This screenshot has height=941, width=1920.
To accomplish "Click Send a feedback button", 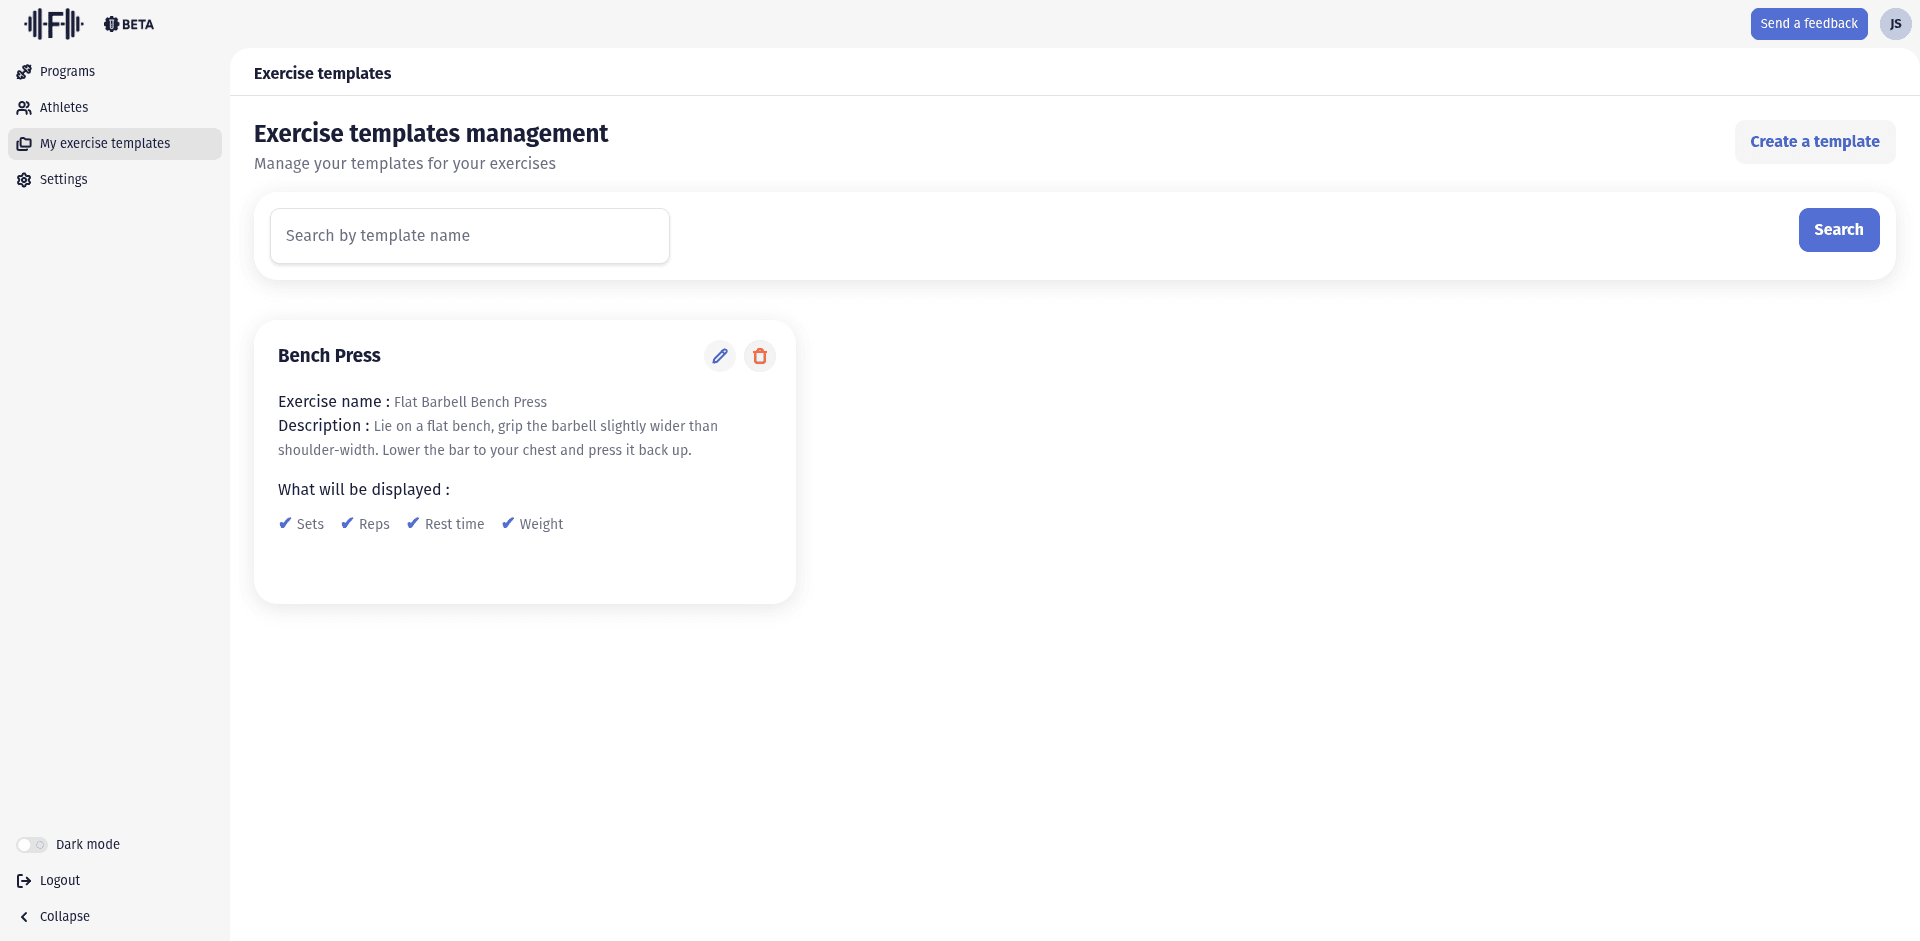I will click(1808, 24).
